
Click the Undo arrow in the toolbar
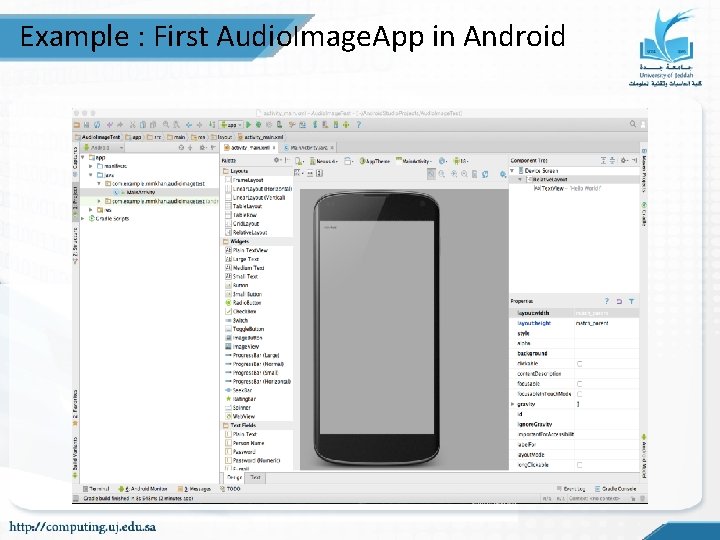(110, 124)
